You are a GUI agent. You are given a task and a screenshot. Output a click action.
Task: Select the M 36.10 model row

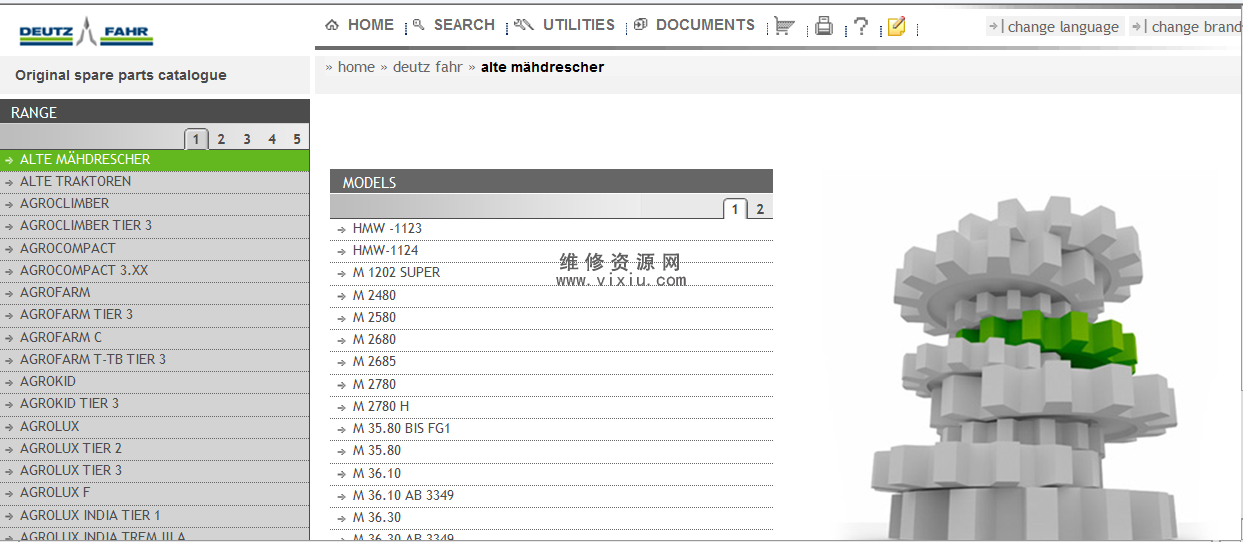pyautogui.click(x=551, y=474)
